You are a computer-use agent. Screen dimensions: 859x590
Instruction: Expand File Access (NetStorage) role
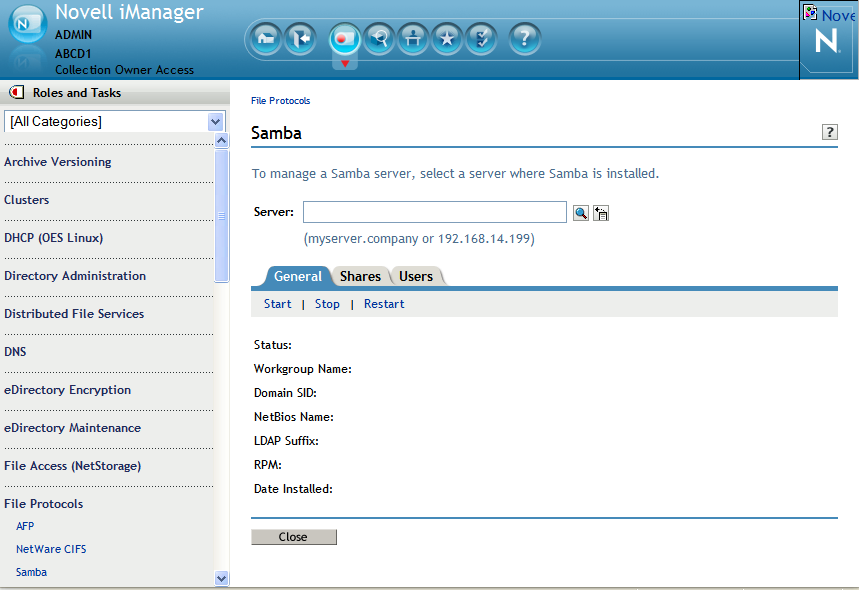(72, 466)
